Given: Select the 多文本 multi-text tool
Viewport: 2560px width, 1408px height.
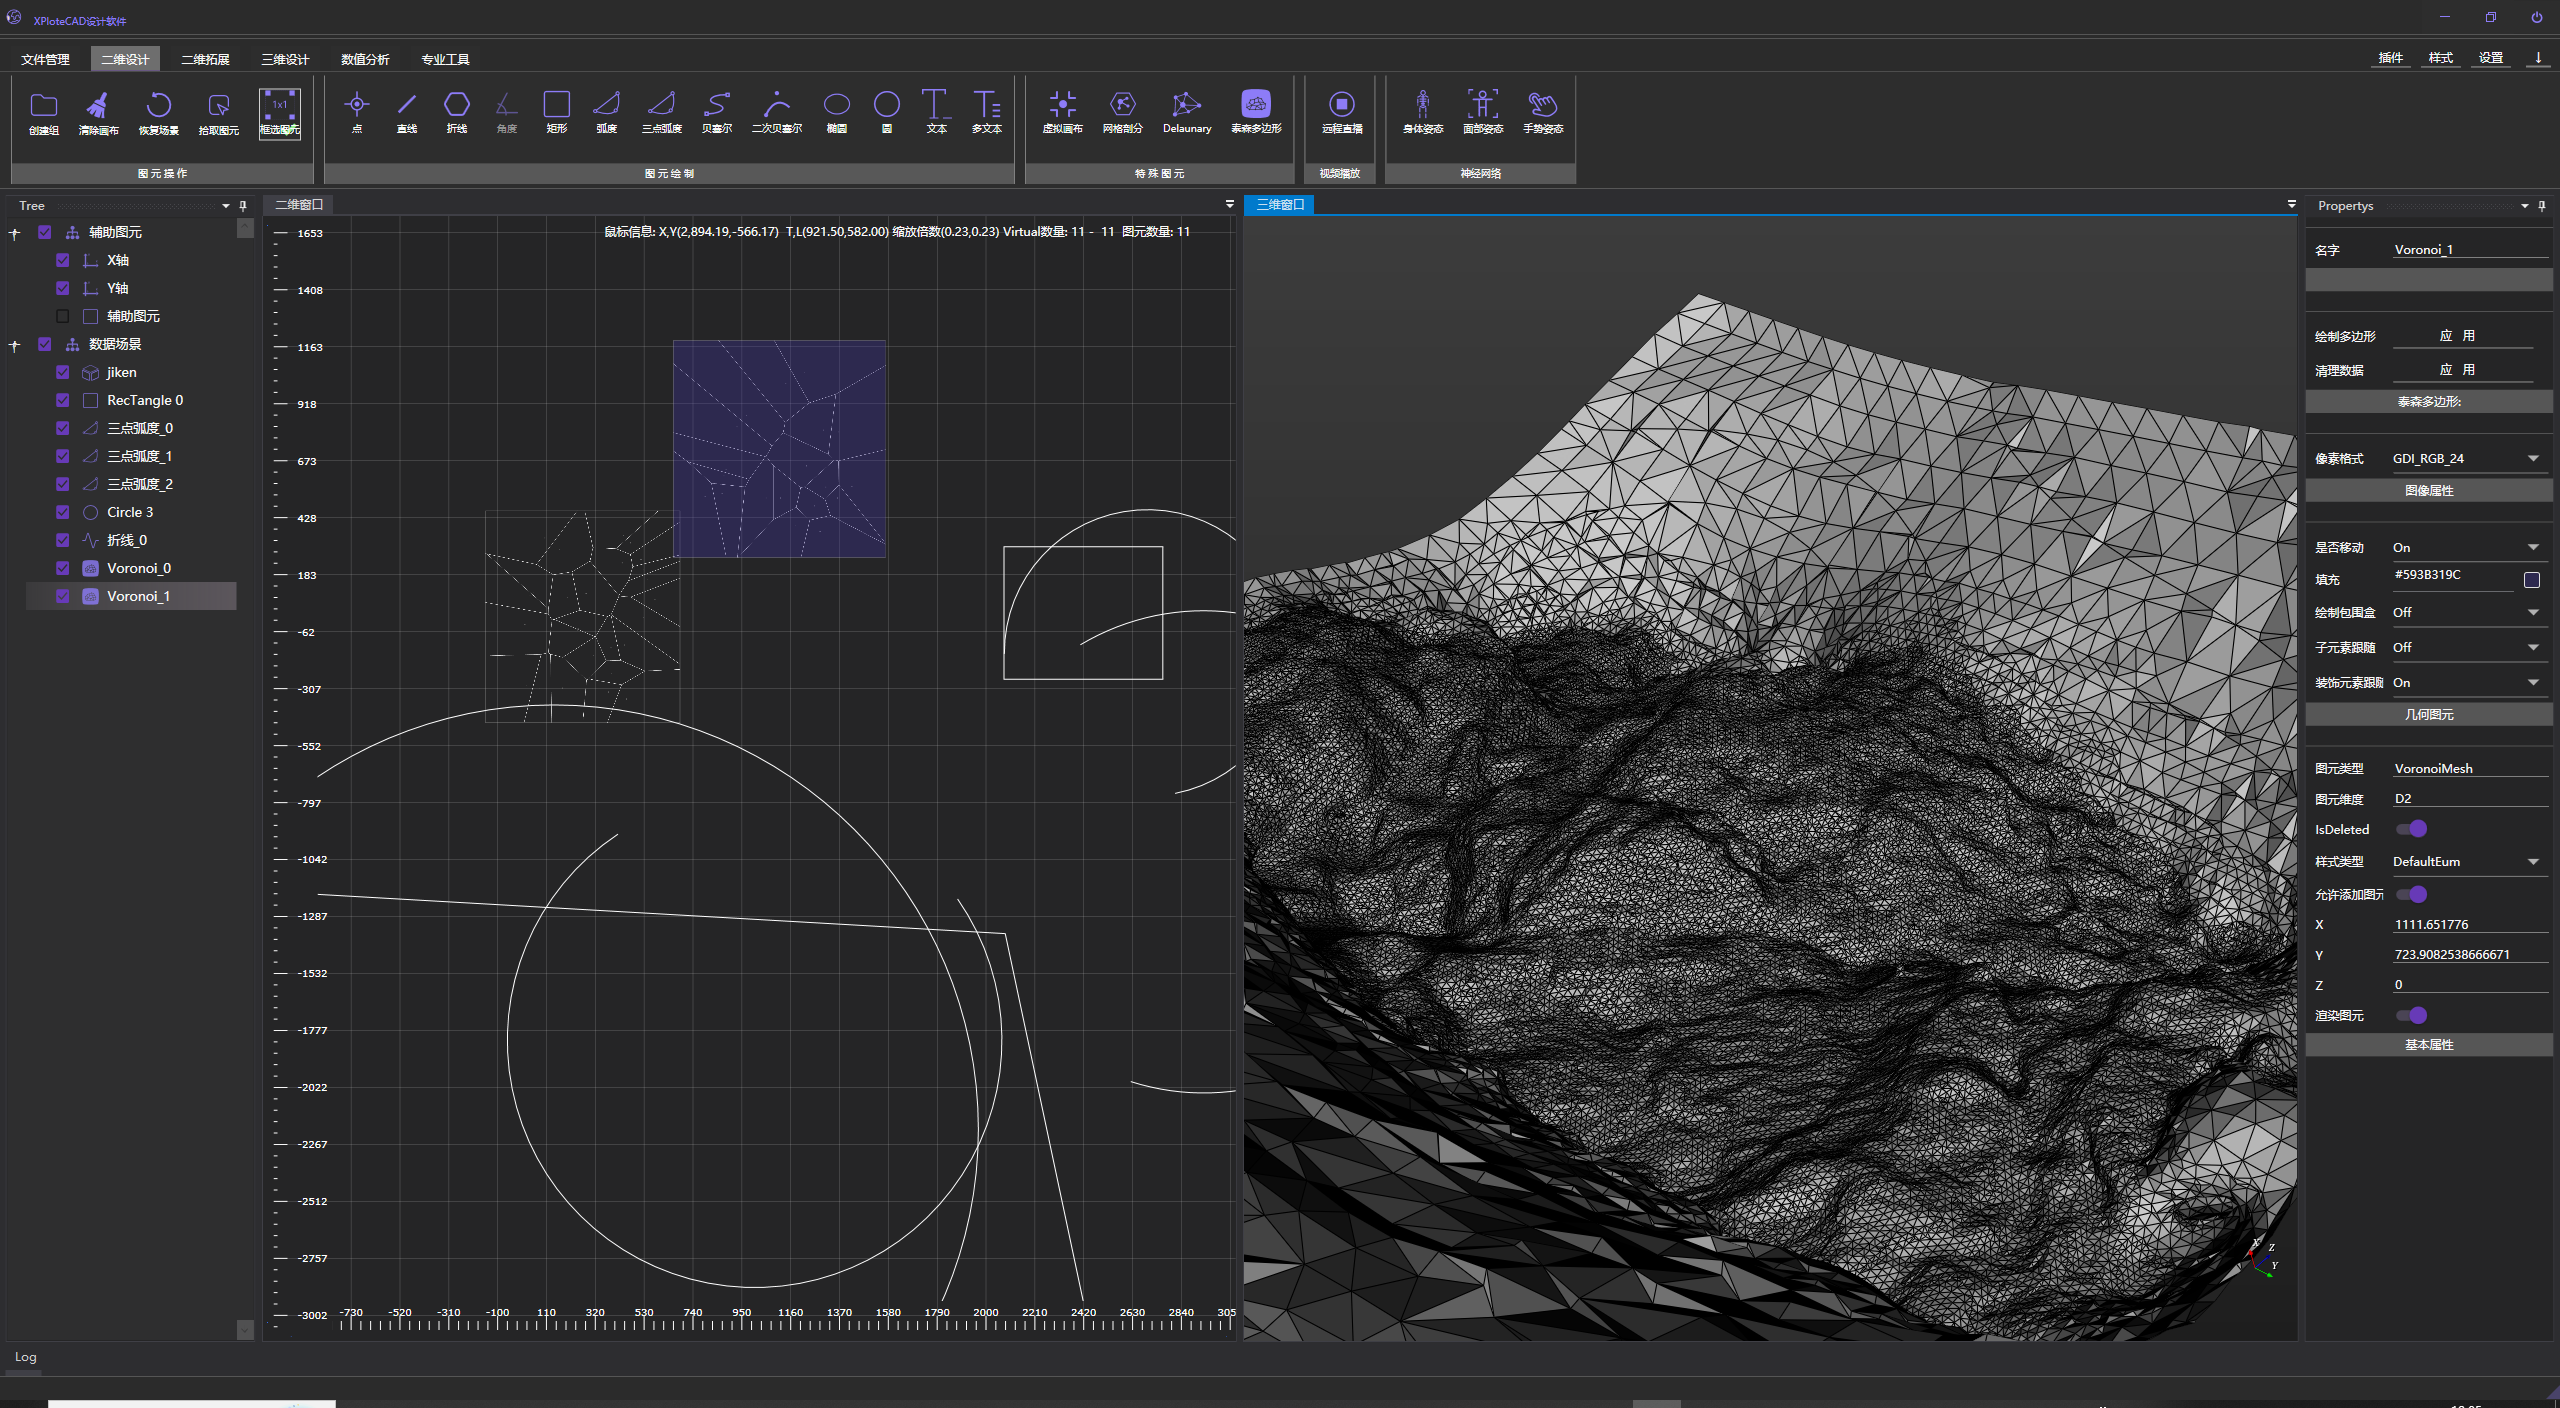Looking at the screenshot, I should coord(986,106).
